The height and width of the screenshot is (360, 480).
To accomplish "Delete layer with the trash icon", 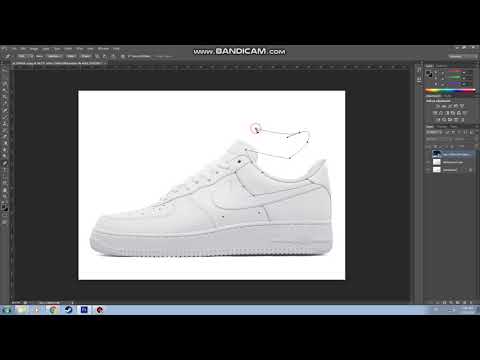I will pyautogui.click(x=471, y=302).
